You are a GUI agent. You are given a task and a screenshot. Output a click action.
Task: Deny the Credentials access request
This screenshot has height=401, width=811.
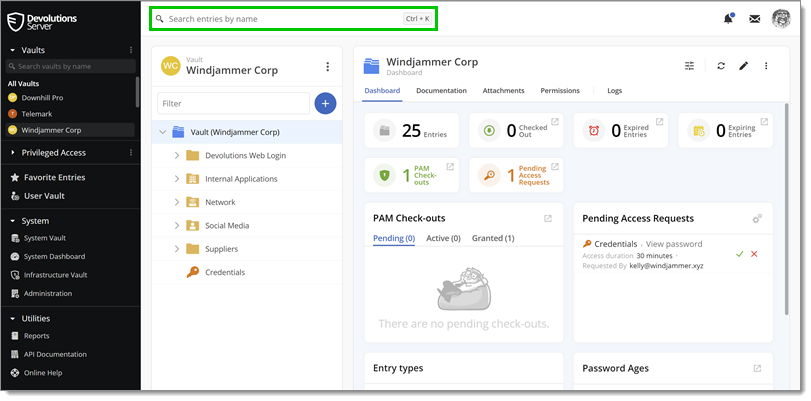[754, 254]
